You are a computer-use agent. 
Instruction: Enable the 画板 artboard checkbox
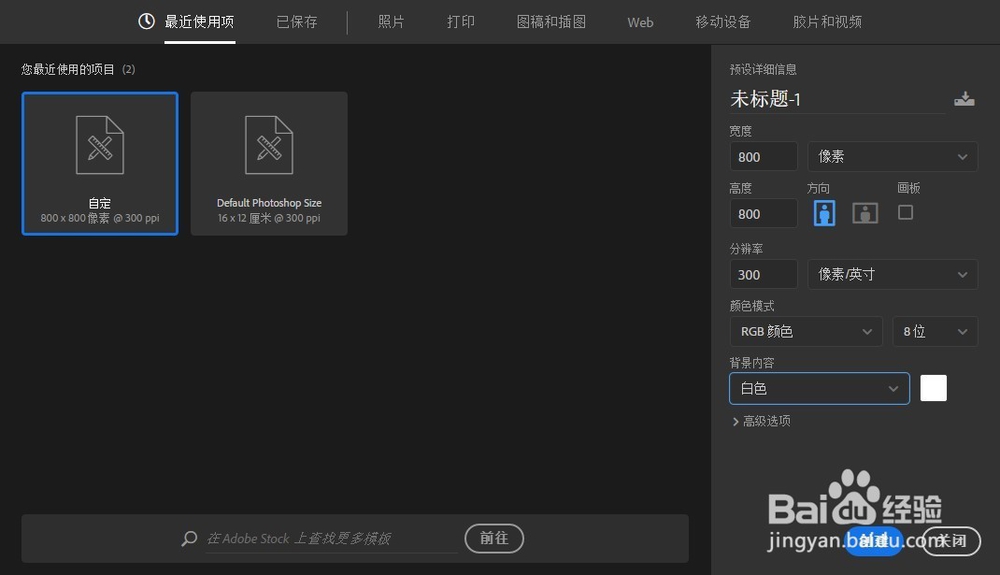point(905,212)
